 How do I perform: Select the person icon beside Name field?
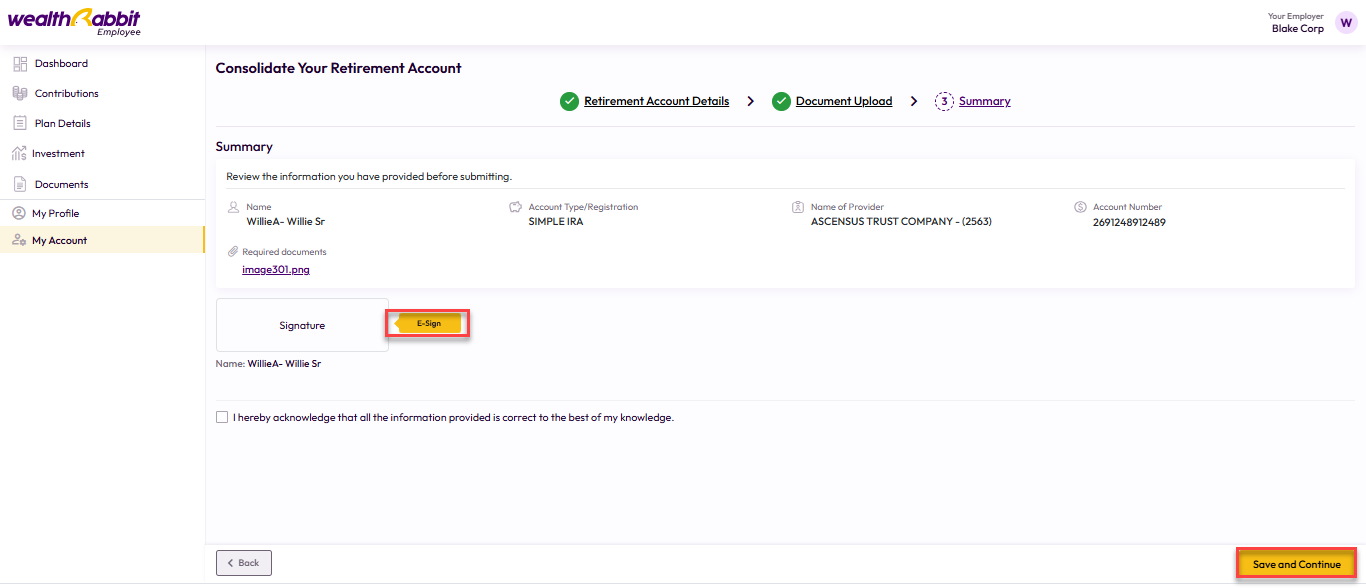coord(234,207)
